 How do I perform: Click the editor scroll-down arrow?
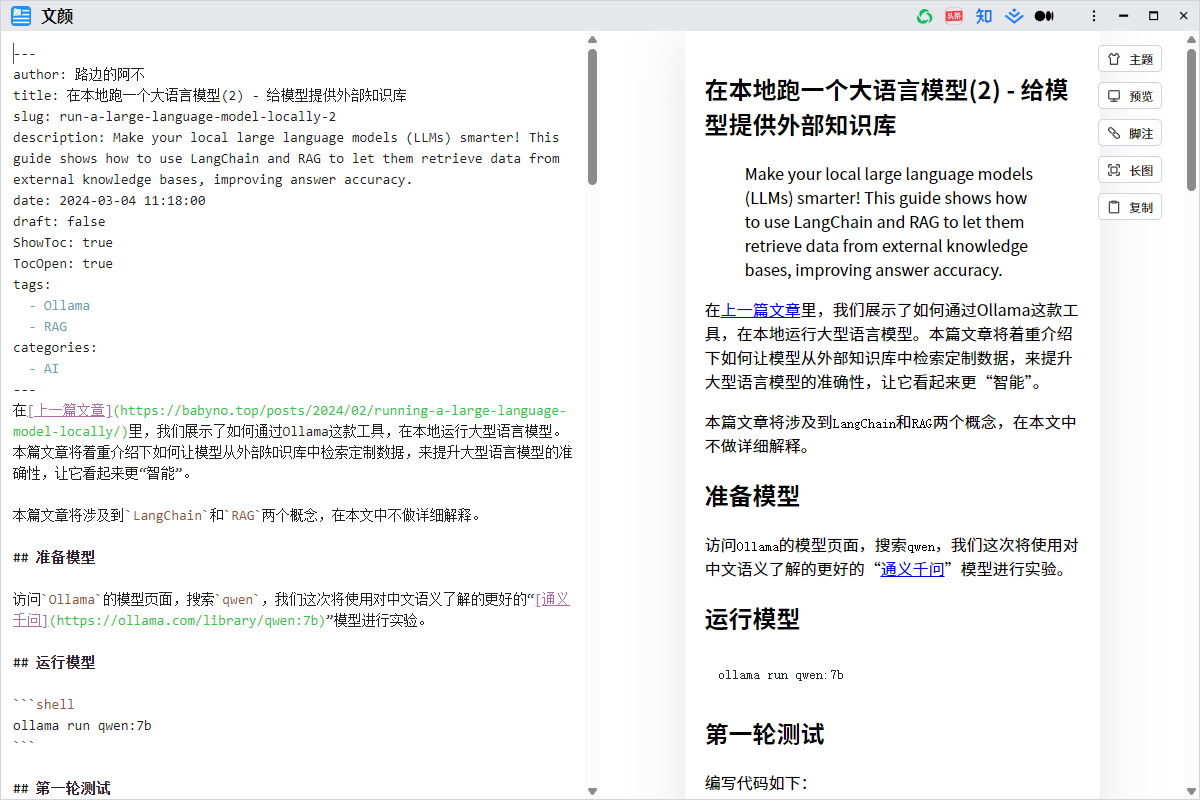click(x=592, y=789)
